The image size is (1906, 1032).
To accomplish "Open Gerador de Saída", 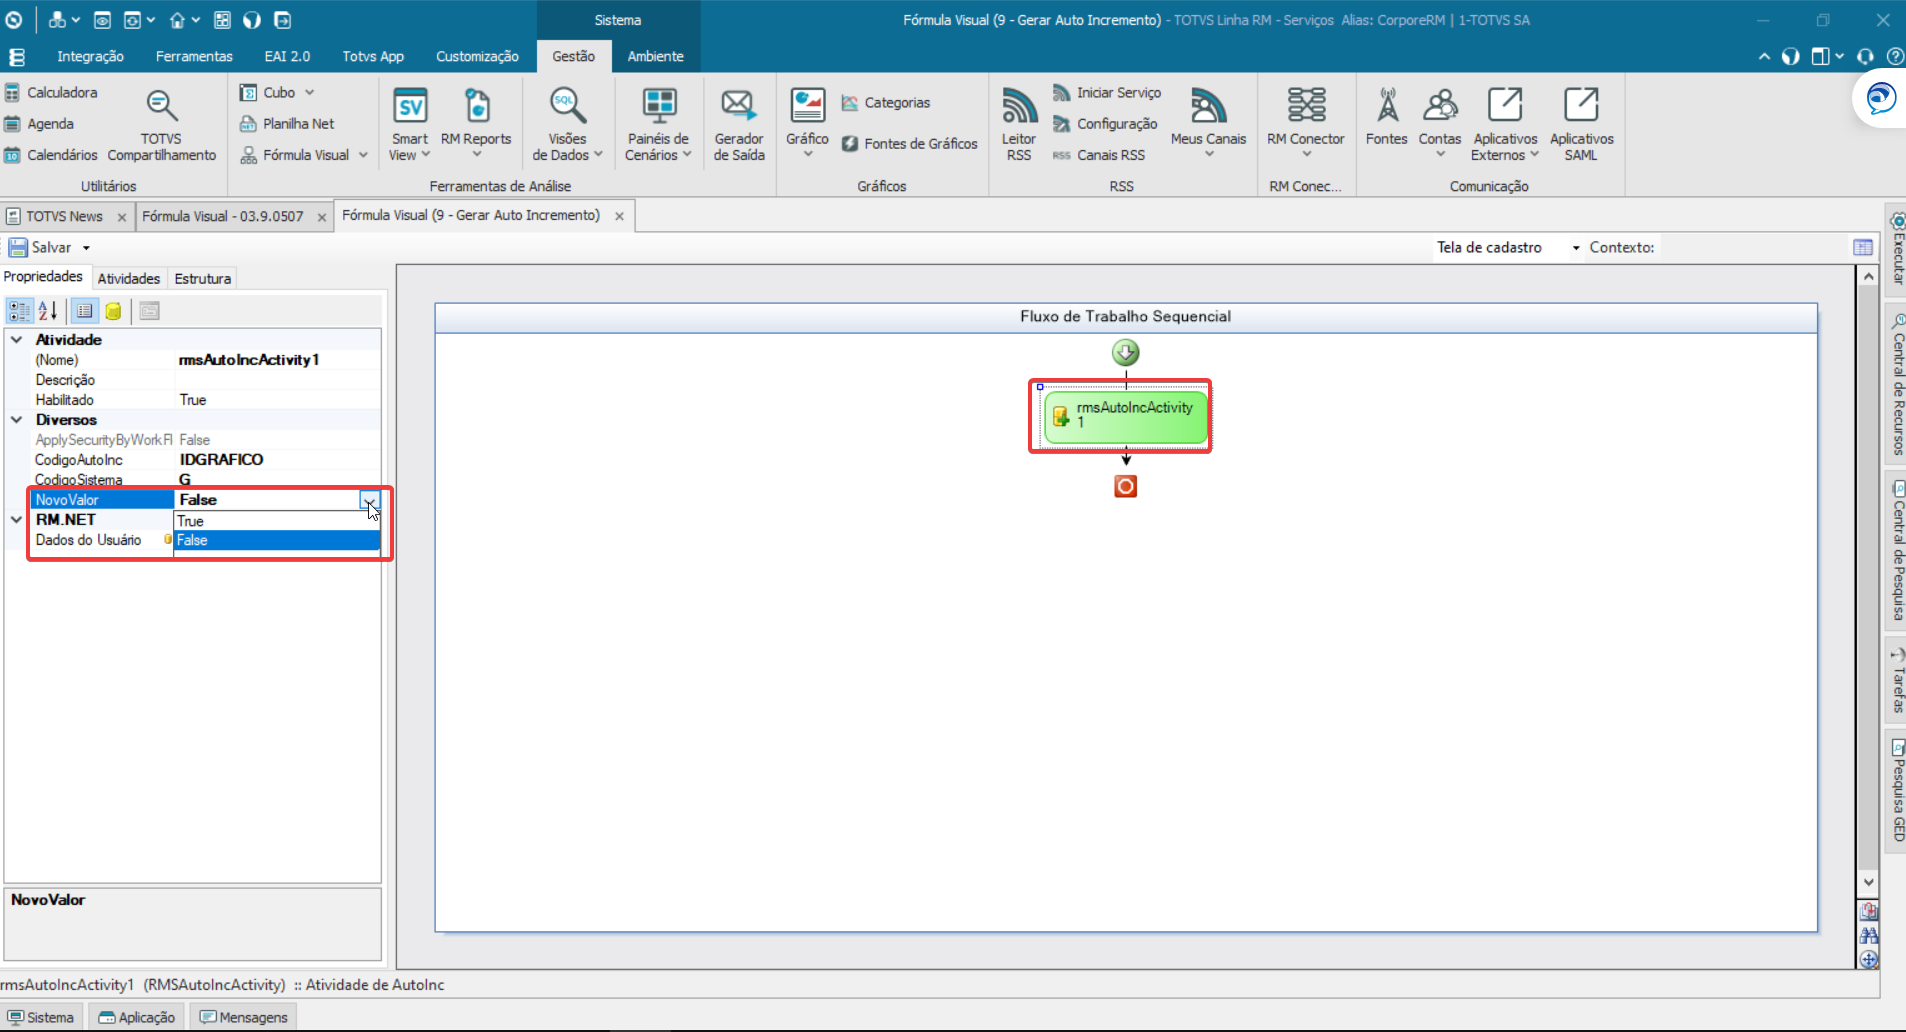I will 738,125.
